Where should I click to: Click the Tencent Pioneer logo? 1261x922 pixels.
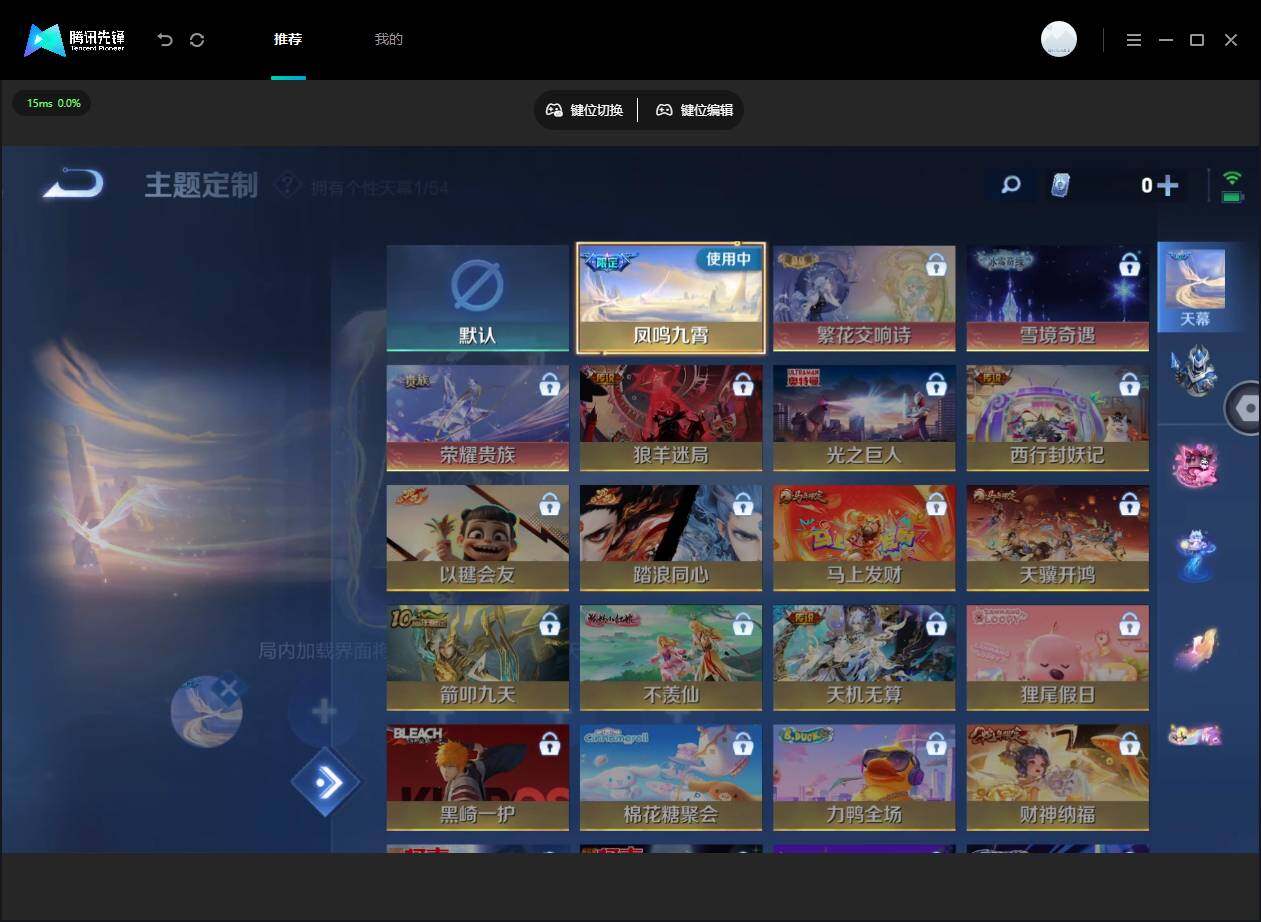[75, 40]
